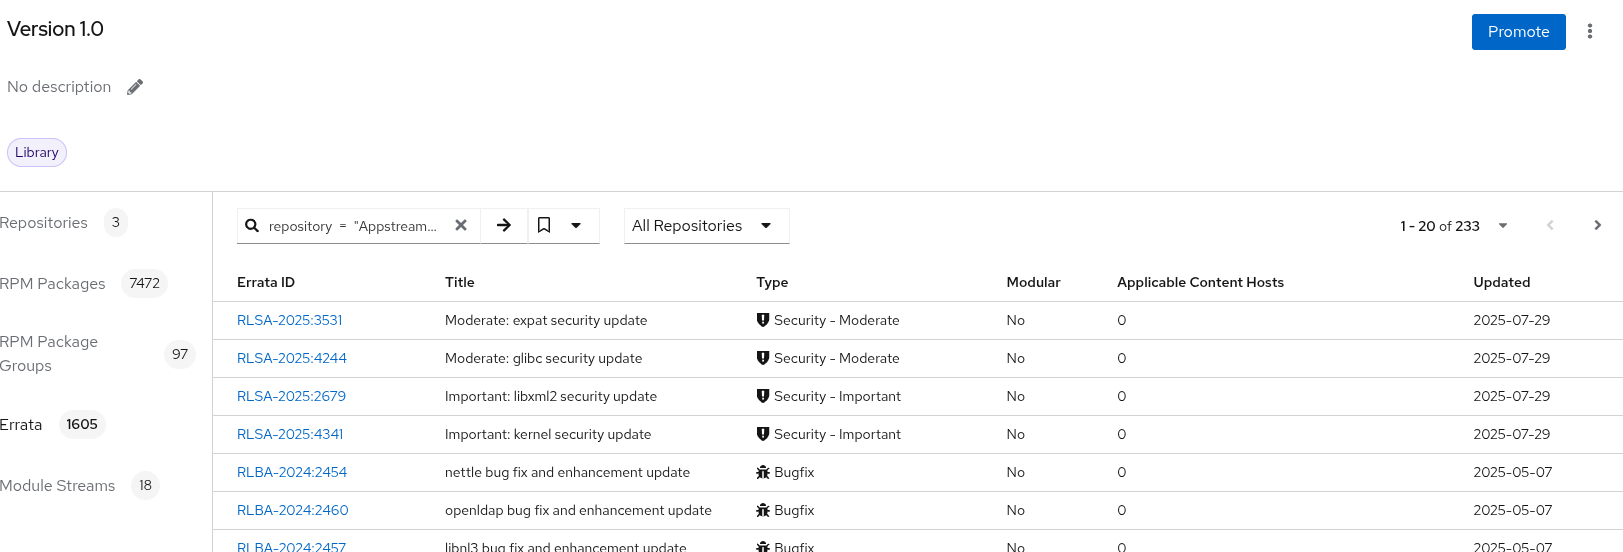
Task: Expand the 1 - 20 of 233 pagination menu
Action: [1502, 226]
